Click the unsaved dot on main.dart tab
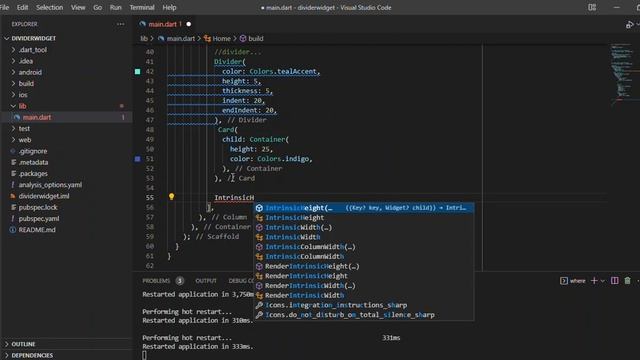Viewport: 640px width, 360px height. pyautogui.click(x=189, y=24)
